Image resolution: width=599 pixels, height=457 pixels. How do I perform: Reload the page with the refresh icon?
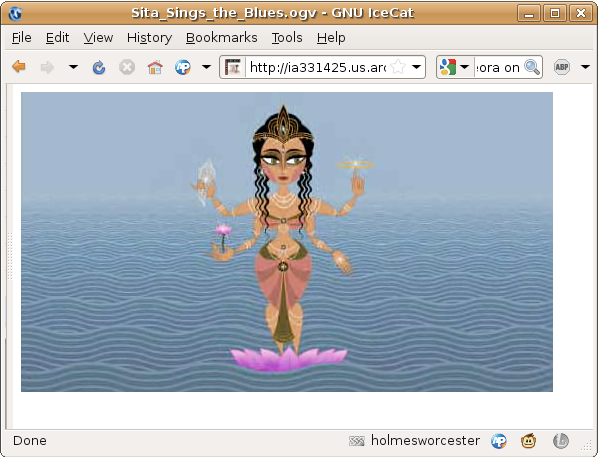[x=99, y=68]
